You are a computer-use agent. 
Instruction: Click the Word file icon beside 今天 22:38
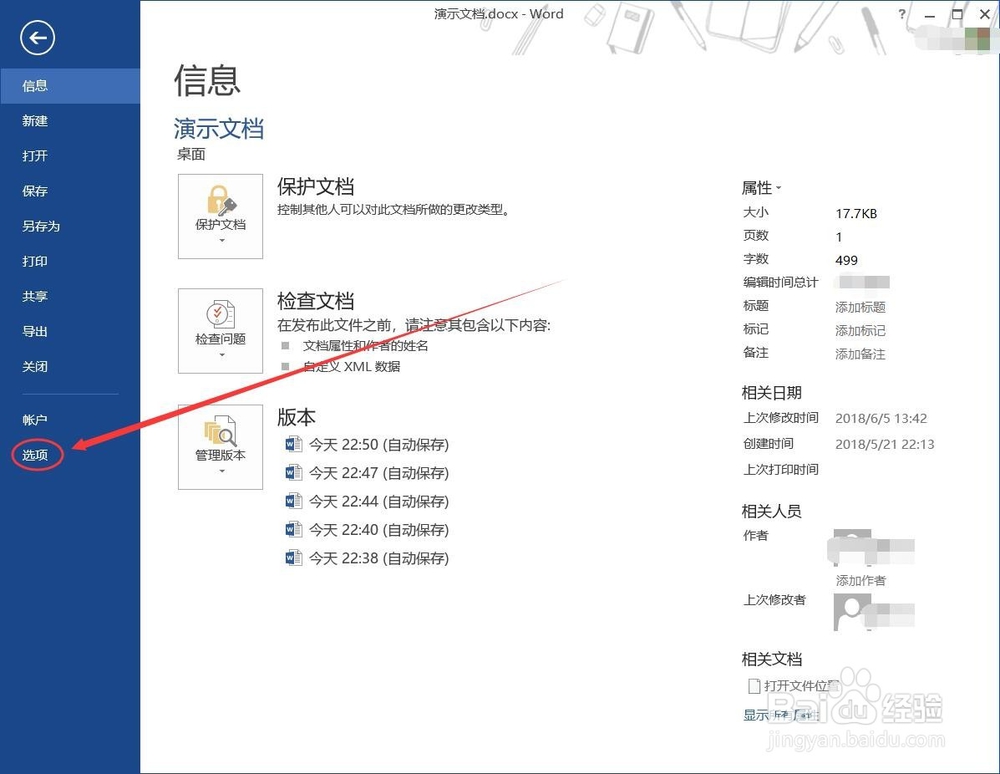pyautogui.click(x=293, y=558)
